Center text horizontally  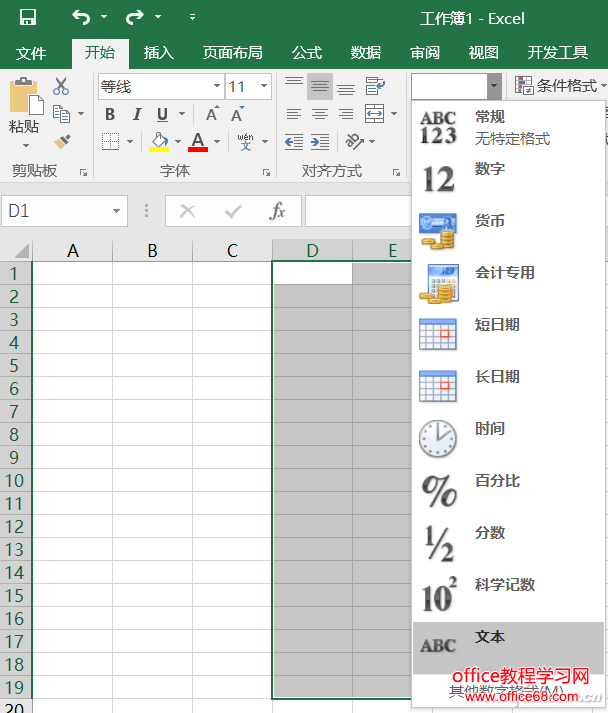point(320,114)
